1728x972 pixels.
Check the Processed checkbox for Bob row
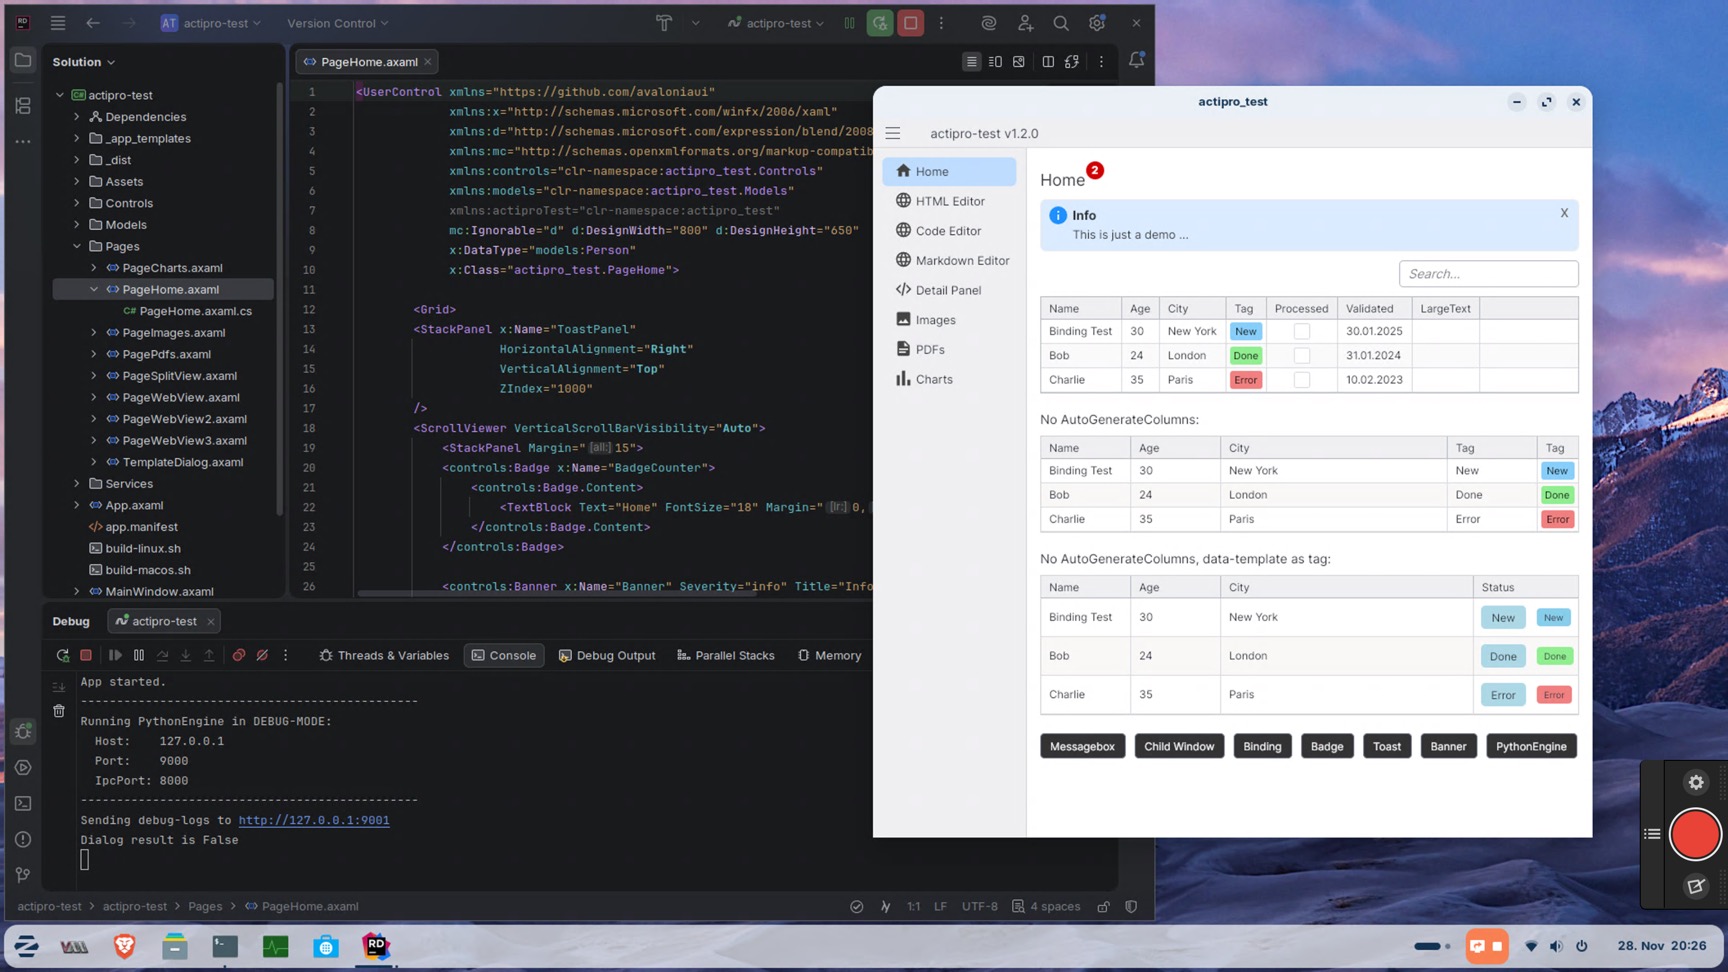(x=1301, y=355)
